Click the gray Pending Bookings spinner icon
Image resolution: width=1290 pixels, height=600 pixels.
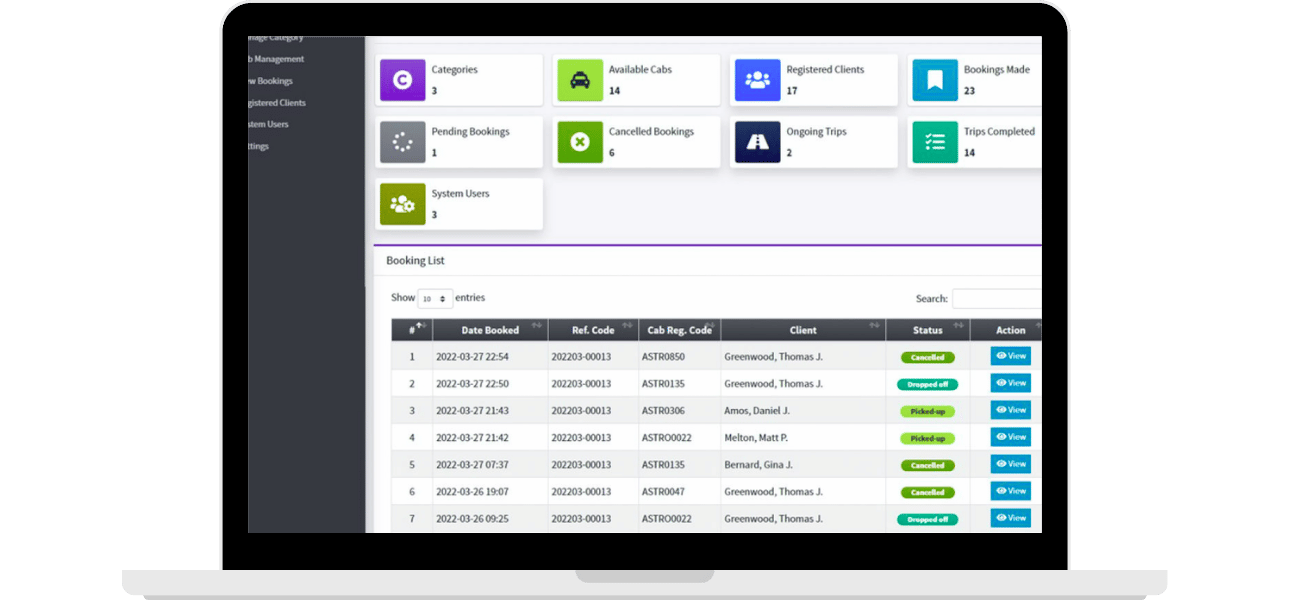pos(403,143)
